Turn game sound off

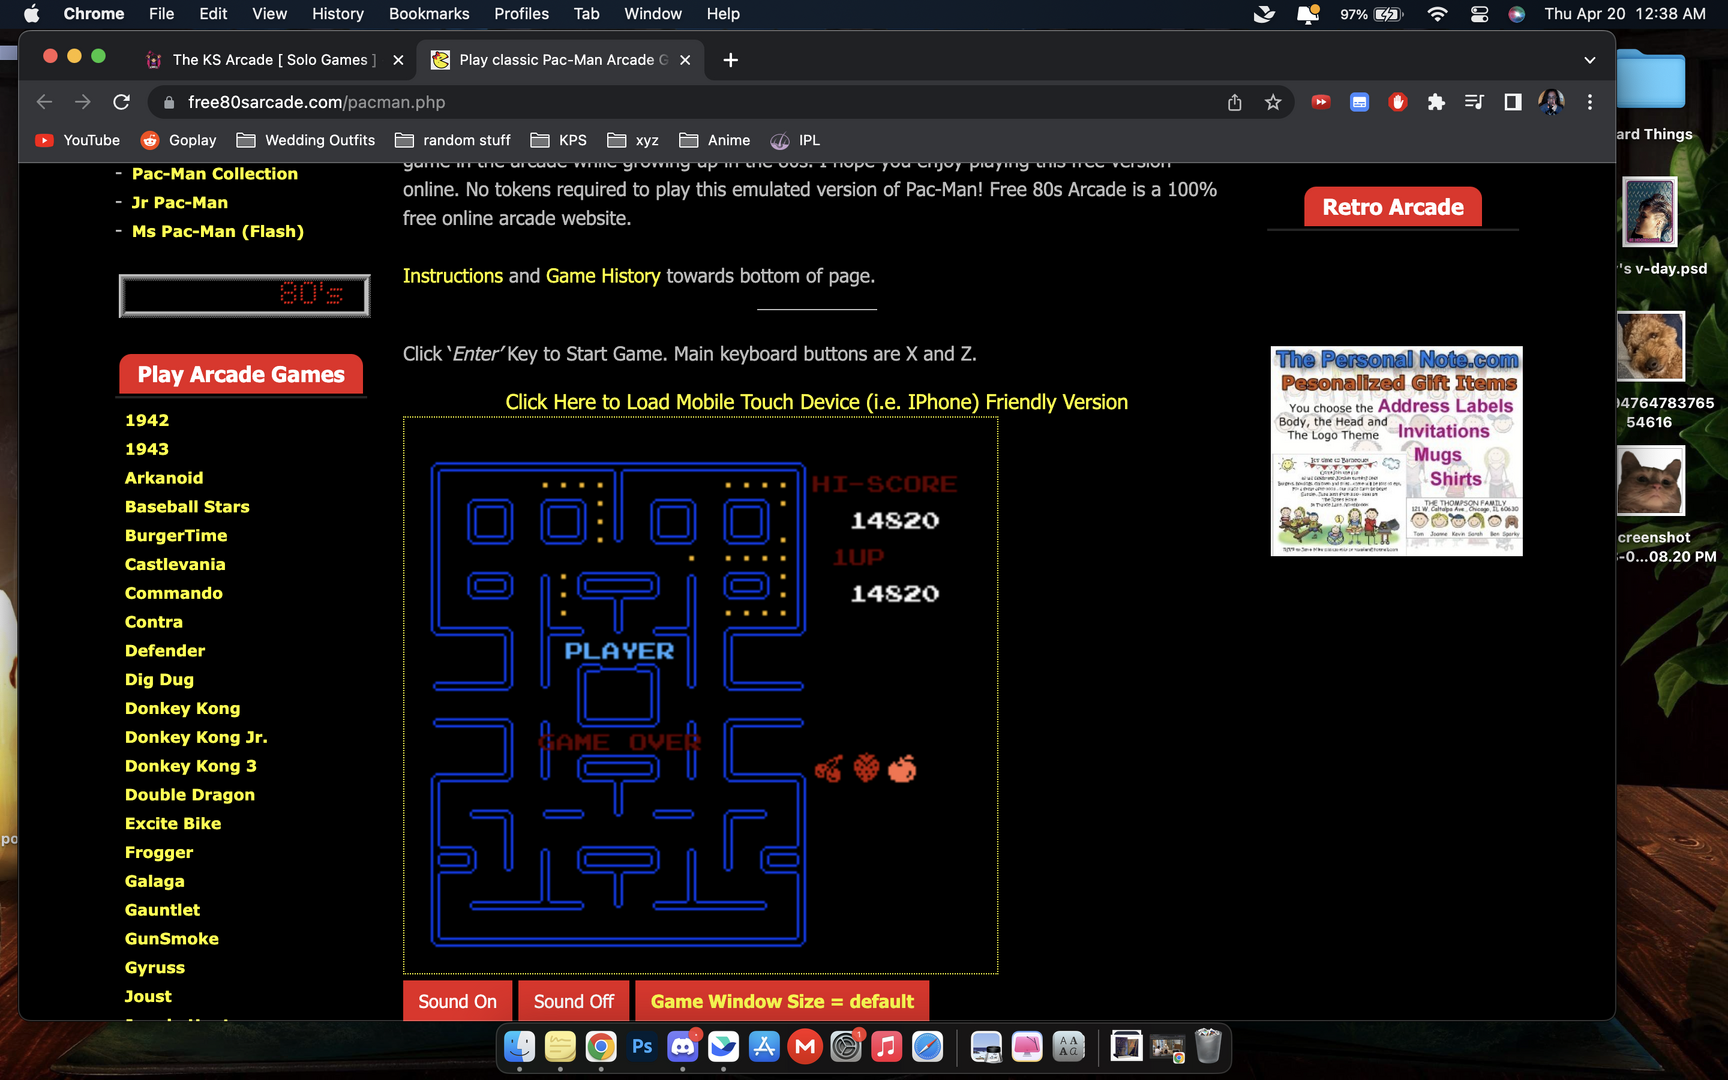coord(574,1001)
